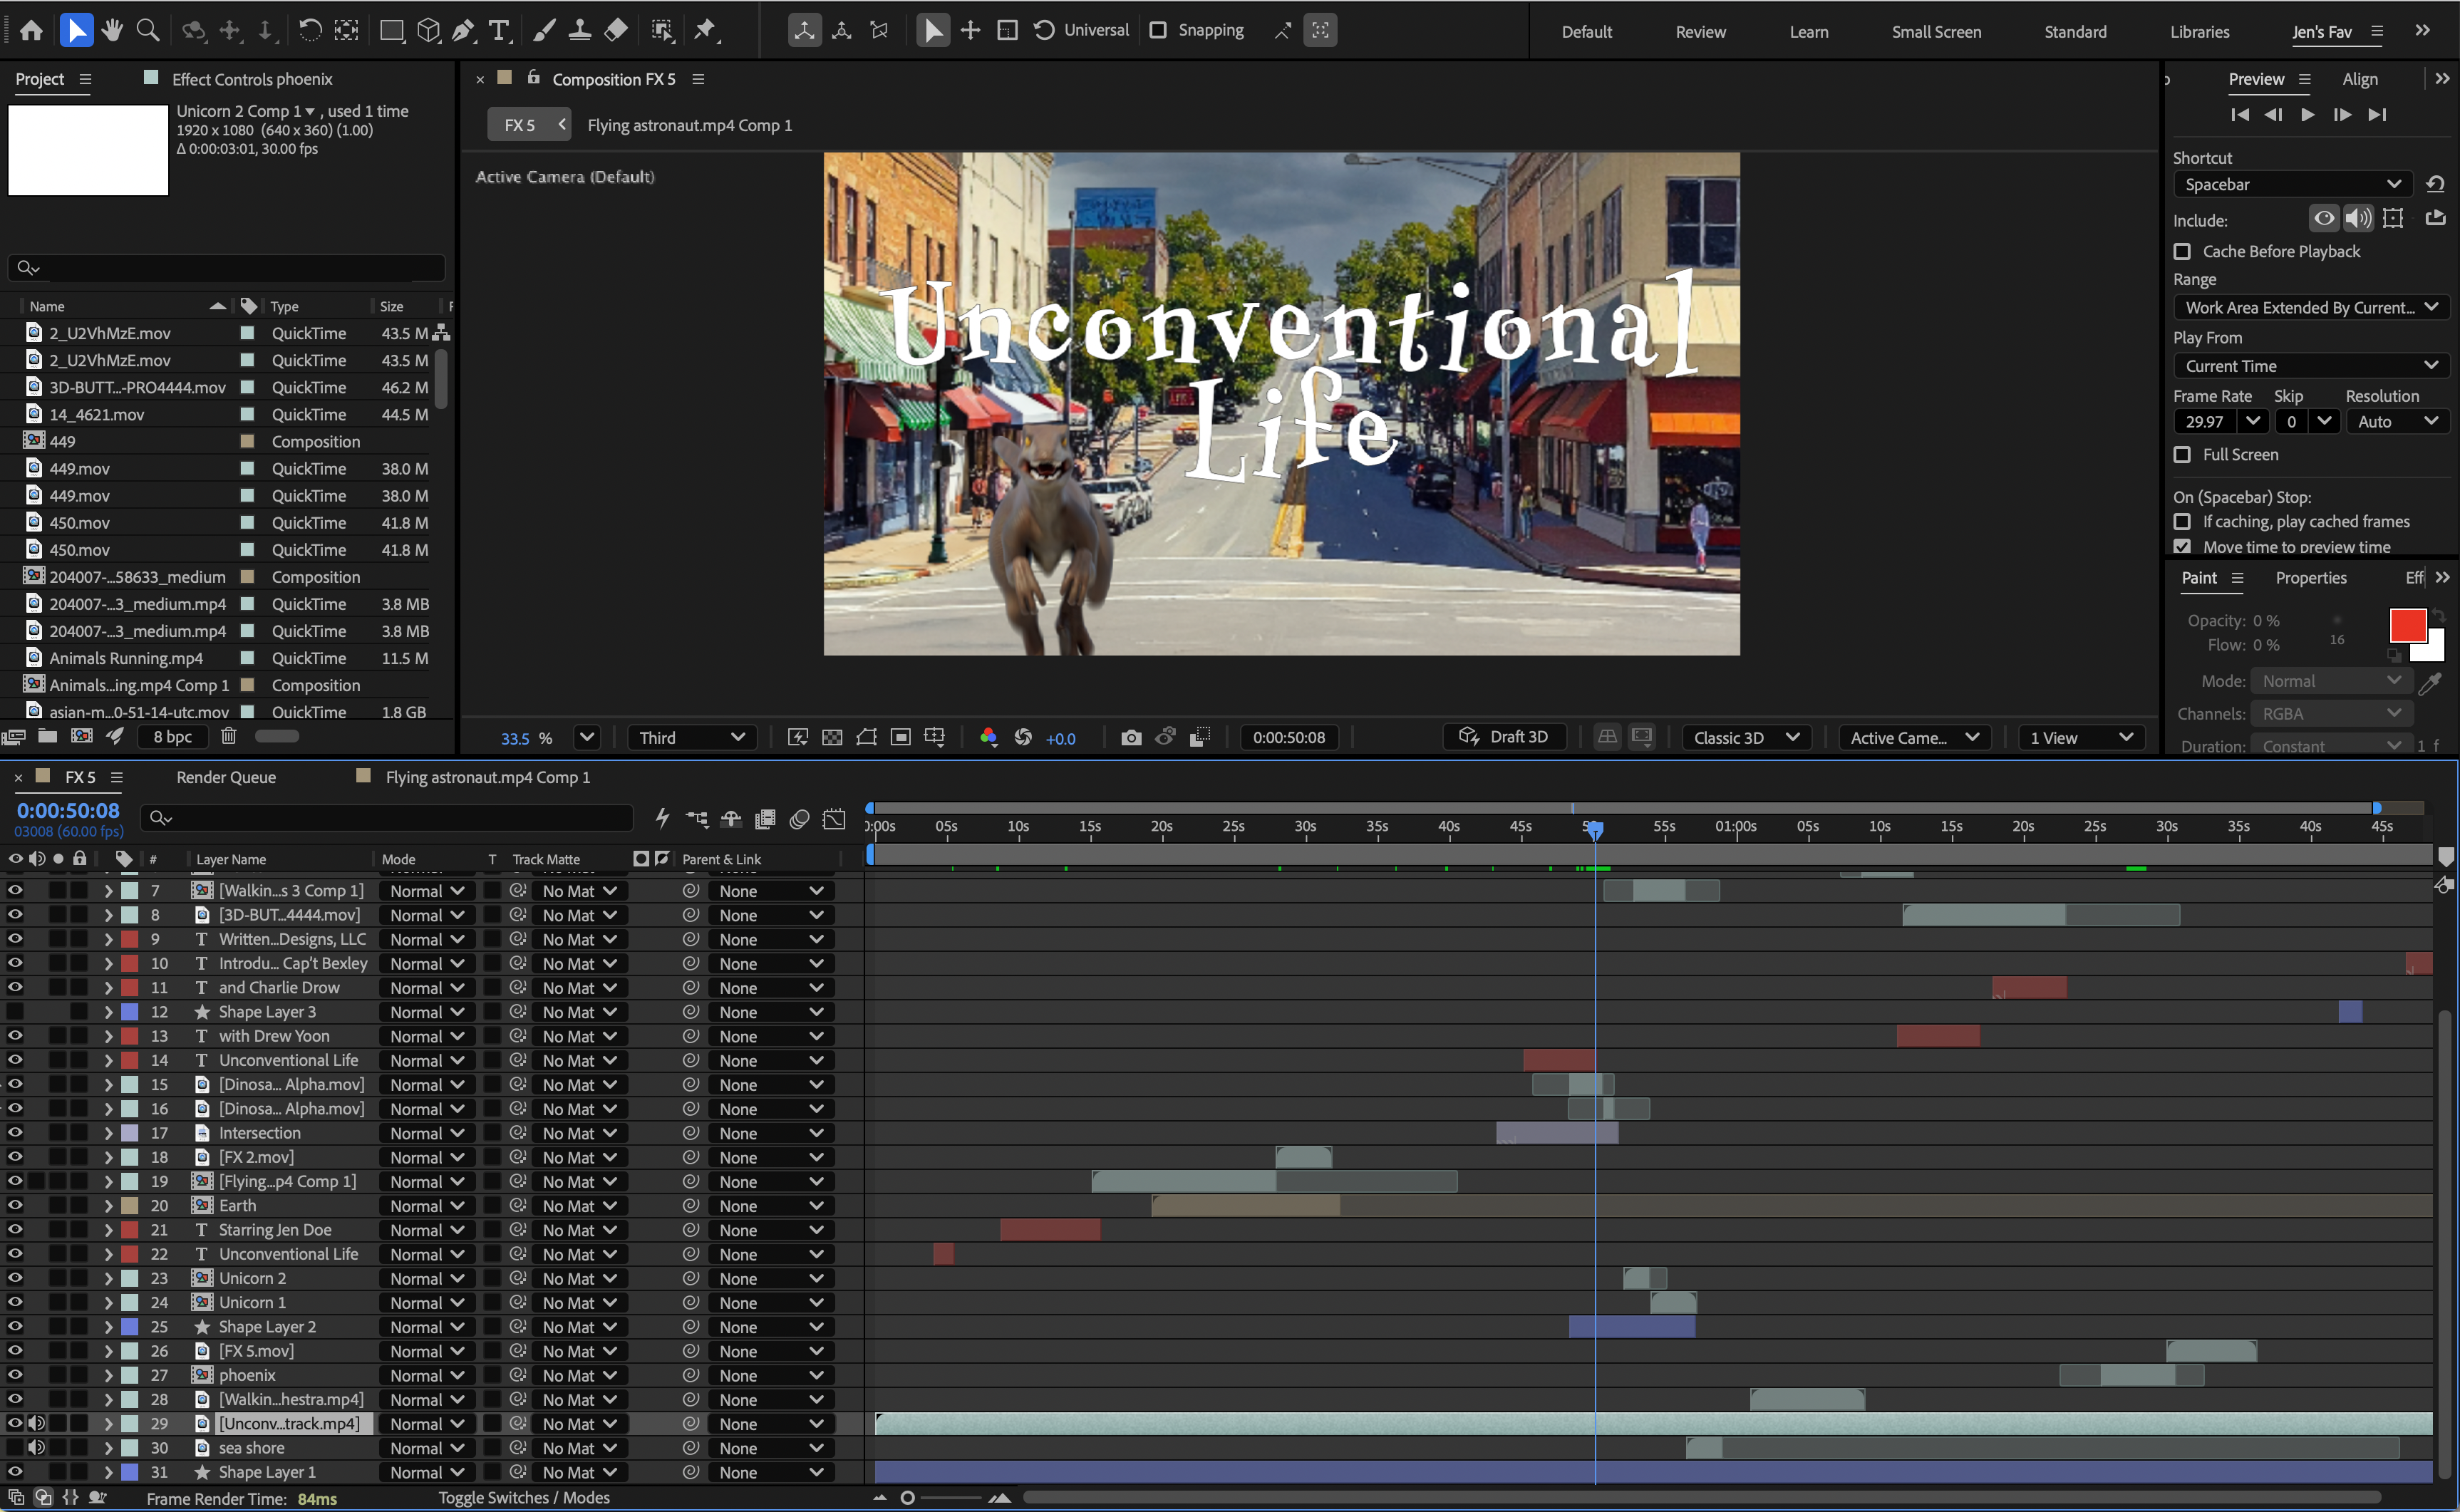This screenshot has height=1512, width=2460.
Task: Toggle transparency grid in viewer
Action: 832,738
